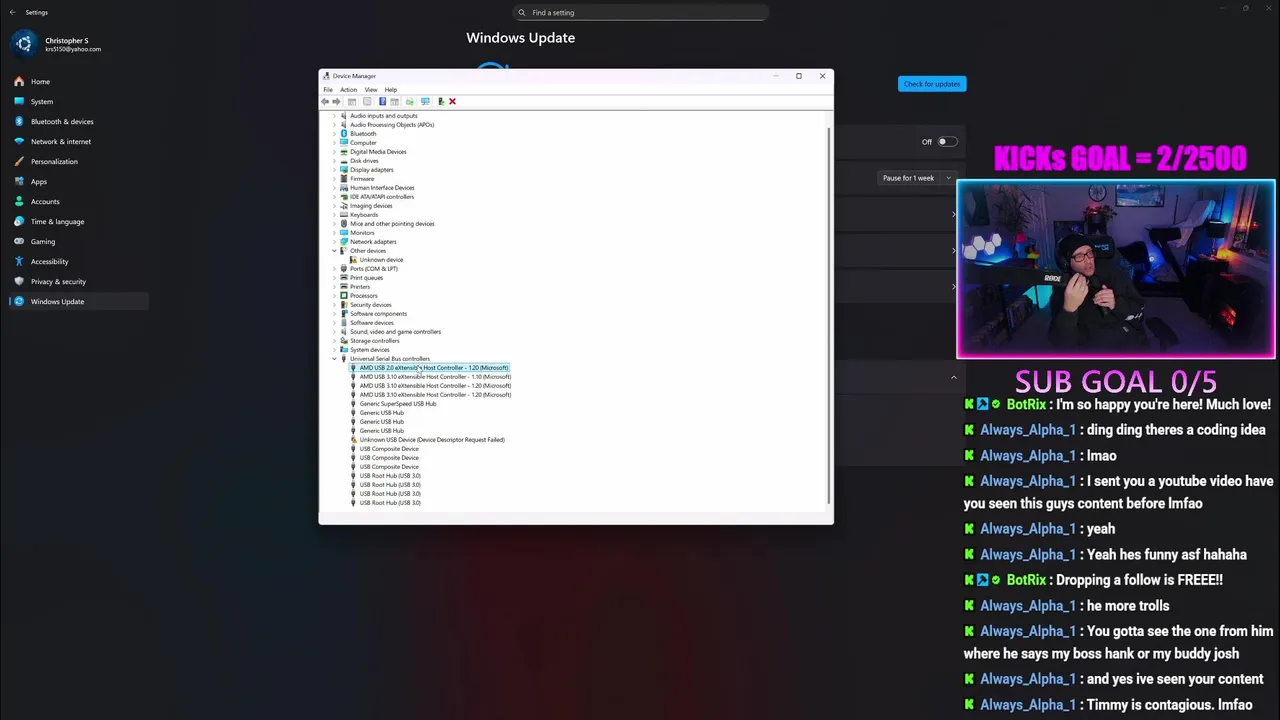Image resolution: width=1280 pixels, height=720 pixels.
Task: Expand the Display adapters category
Action: (x=334, y=169)
